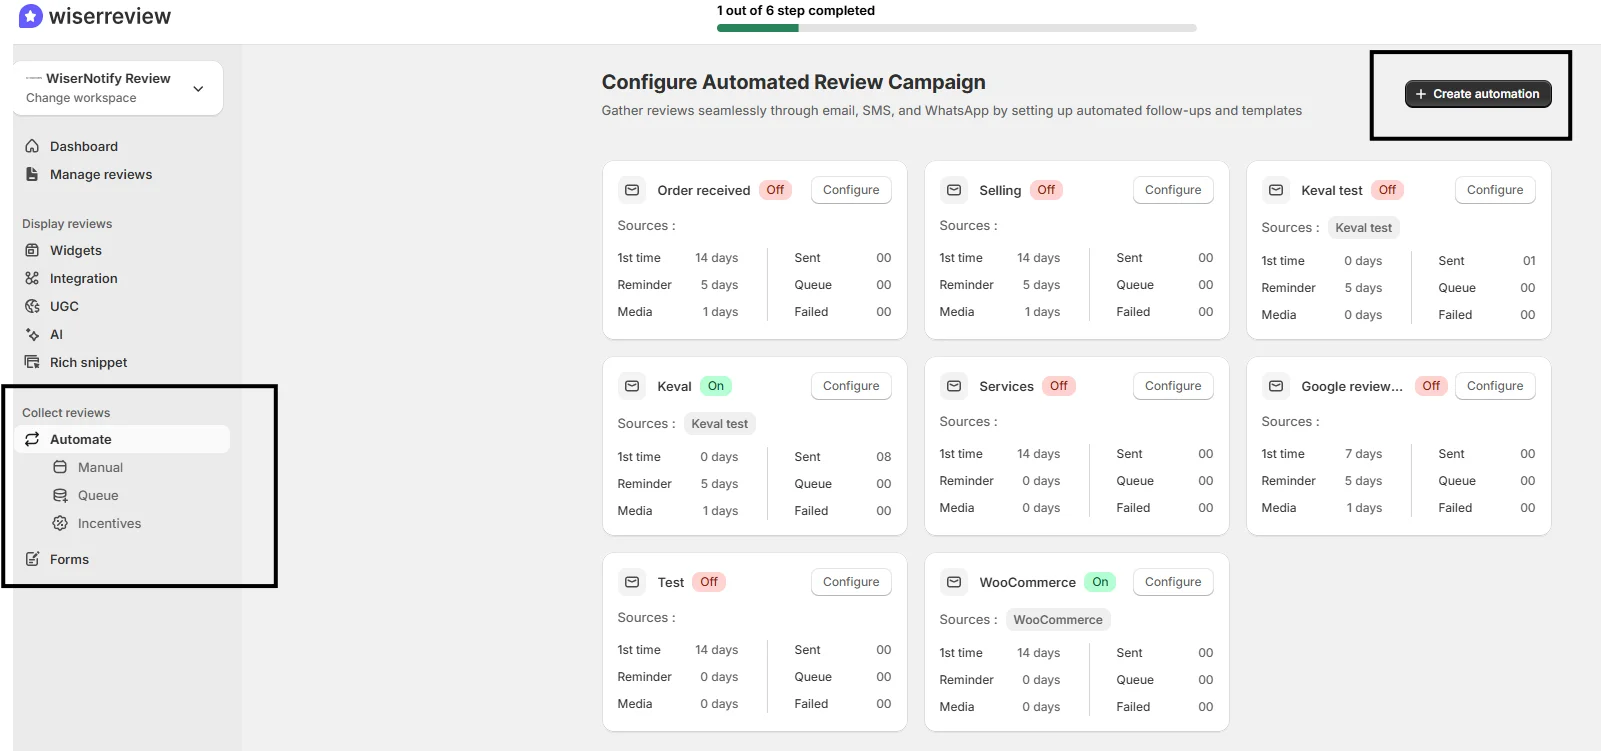Click the mail icon on Test card

(632, 582)
